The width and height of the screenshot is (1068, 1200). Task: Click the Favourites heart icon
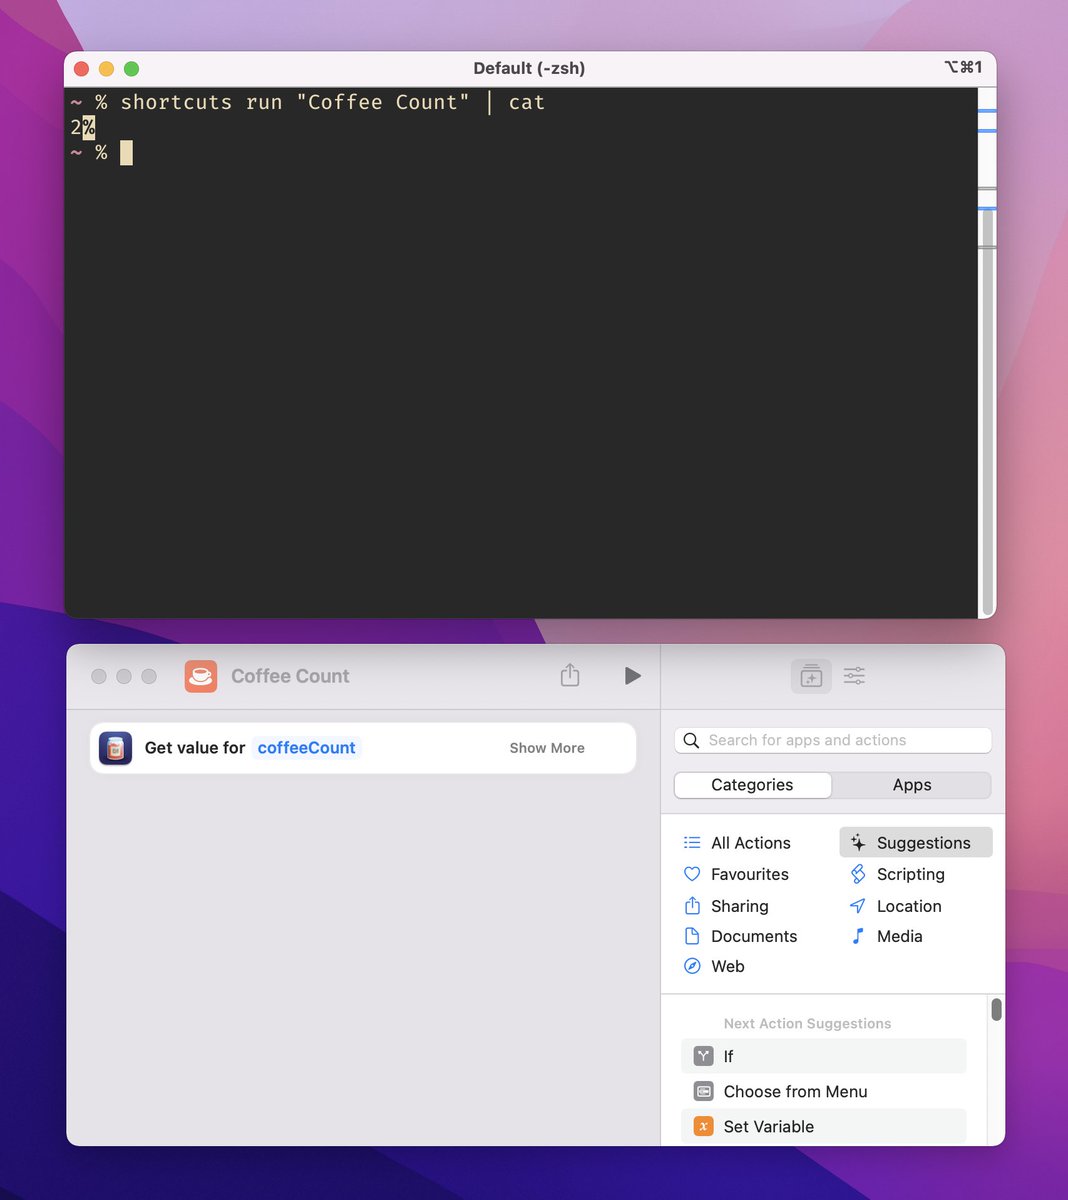[692, 874]
